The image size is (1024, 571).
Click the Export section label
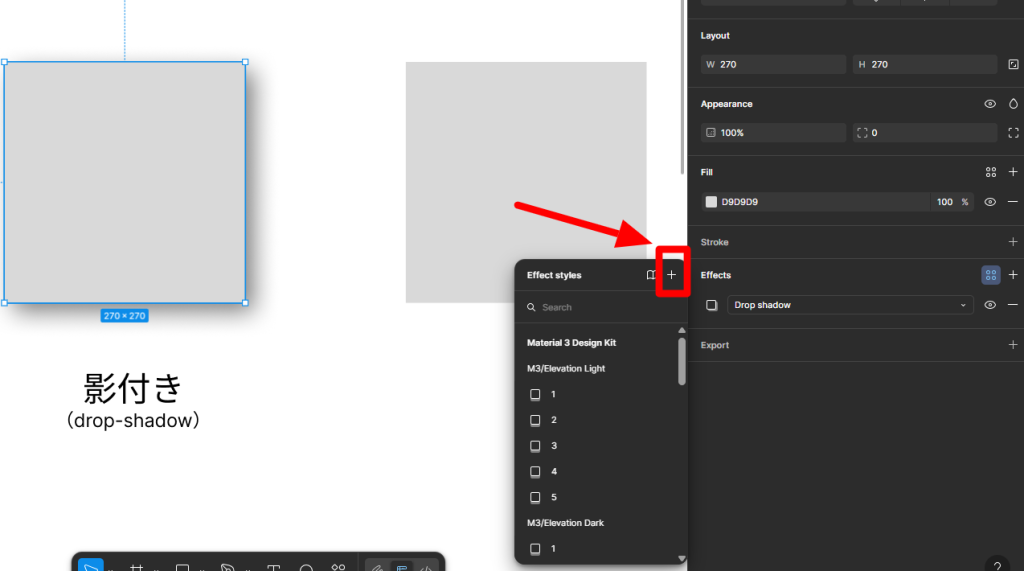pos(714,345)
